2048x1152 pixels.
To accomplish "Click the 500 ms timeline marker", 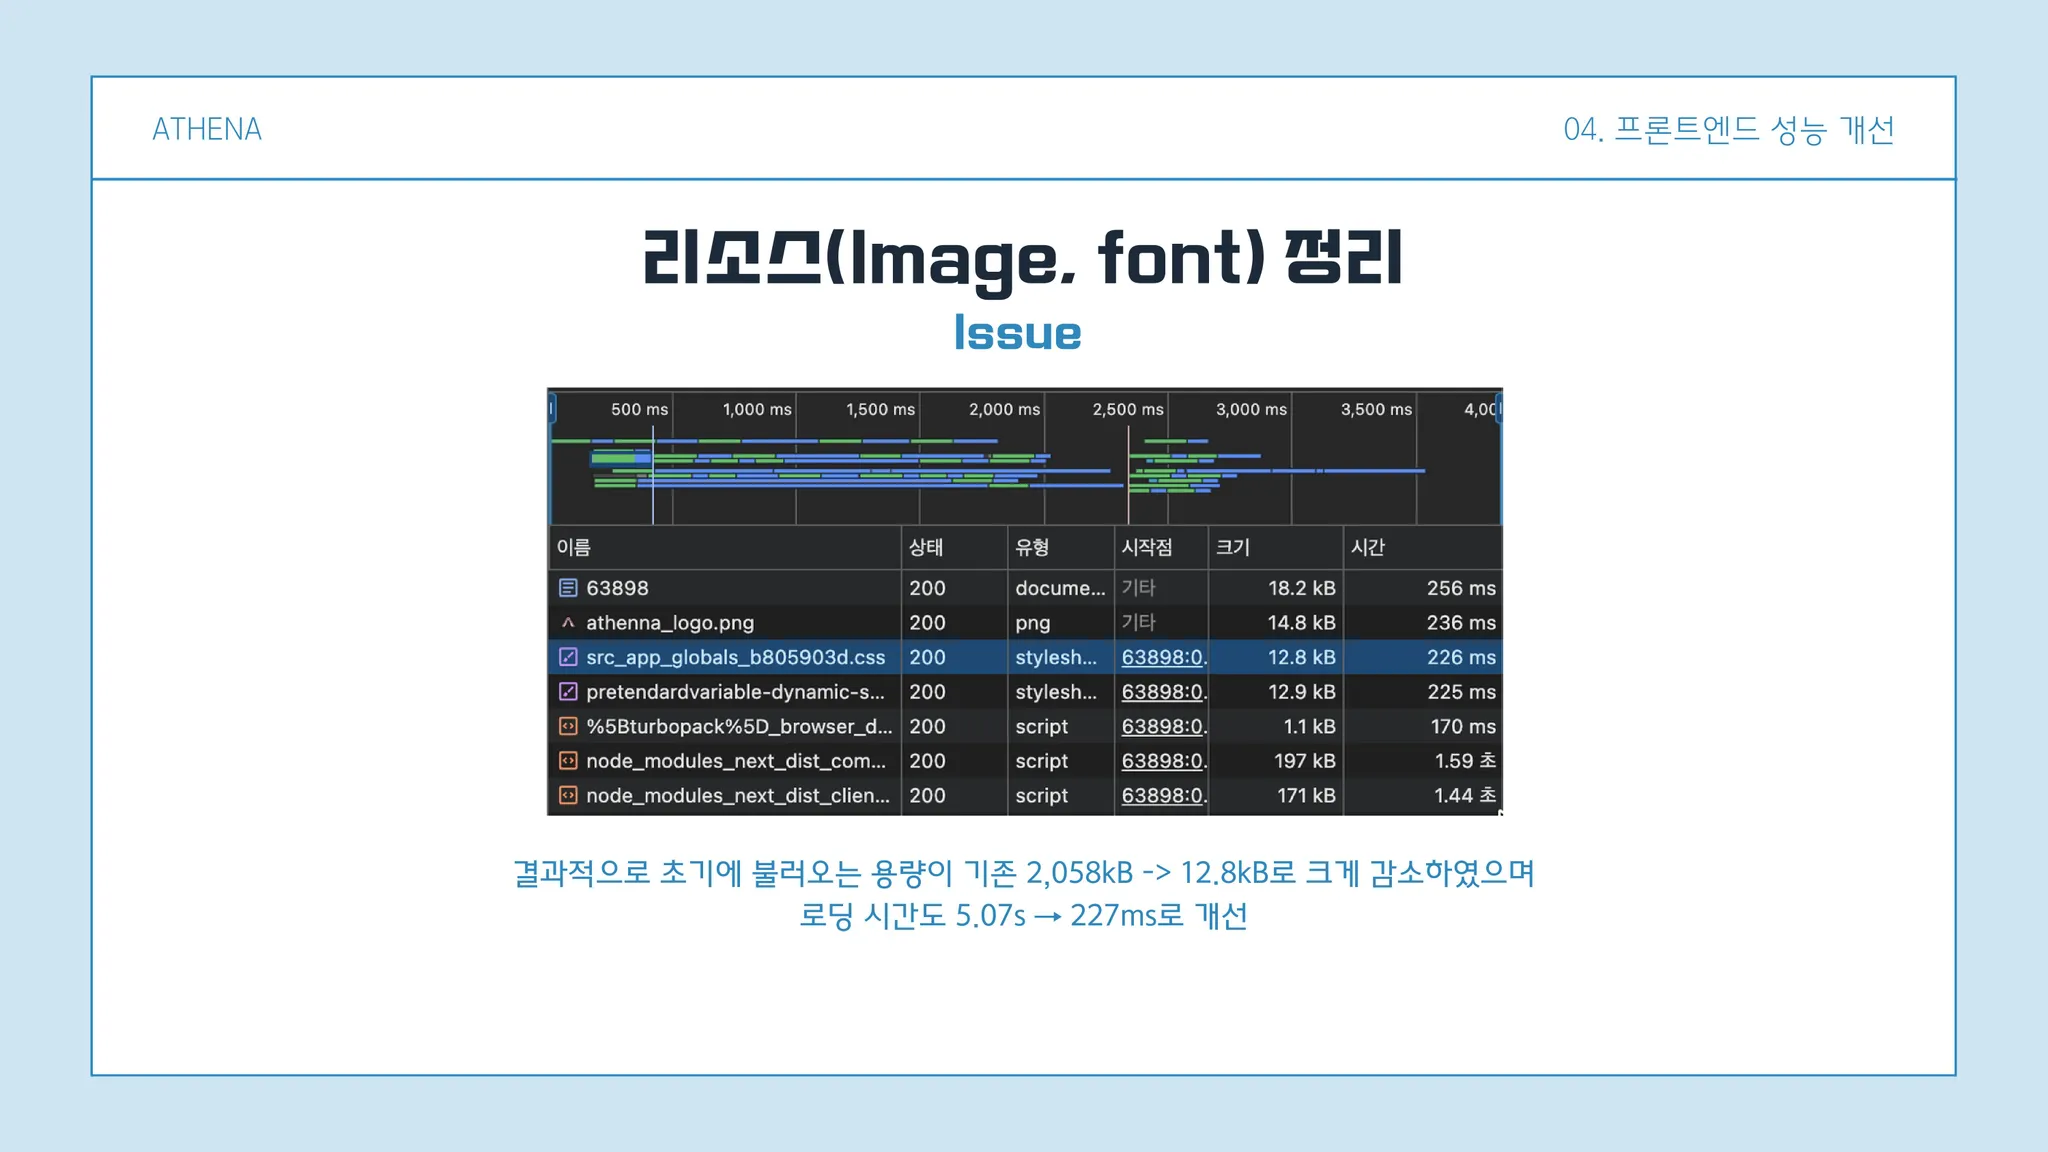I will pos(640,409).
